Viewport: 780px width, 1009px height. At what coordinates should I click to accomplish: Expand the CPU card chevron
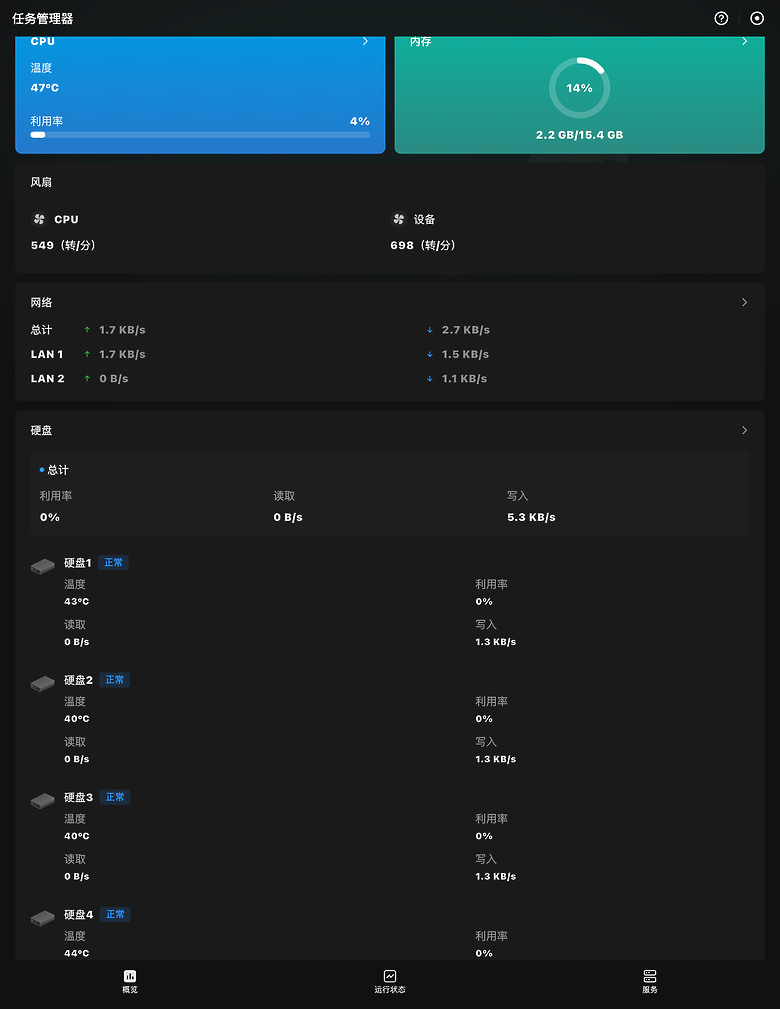point(365,41)
